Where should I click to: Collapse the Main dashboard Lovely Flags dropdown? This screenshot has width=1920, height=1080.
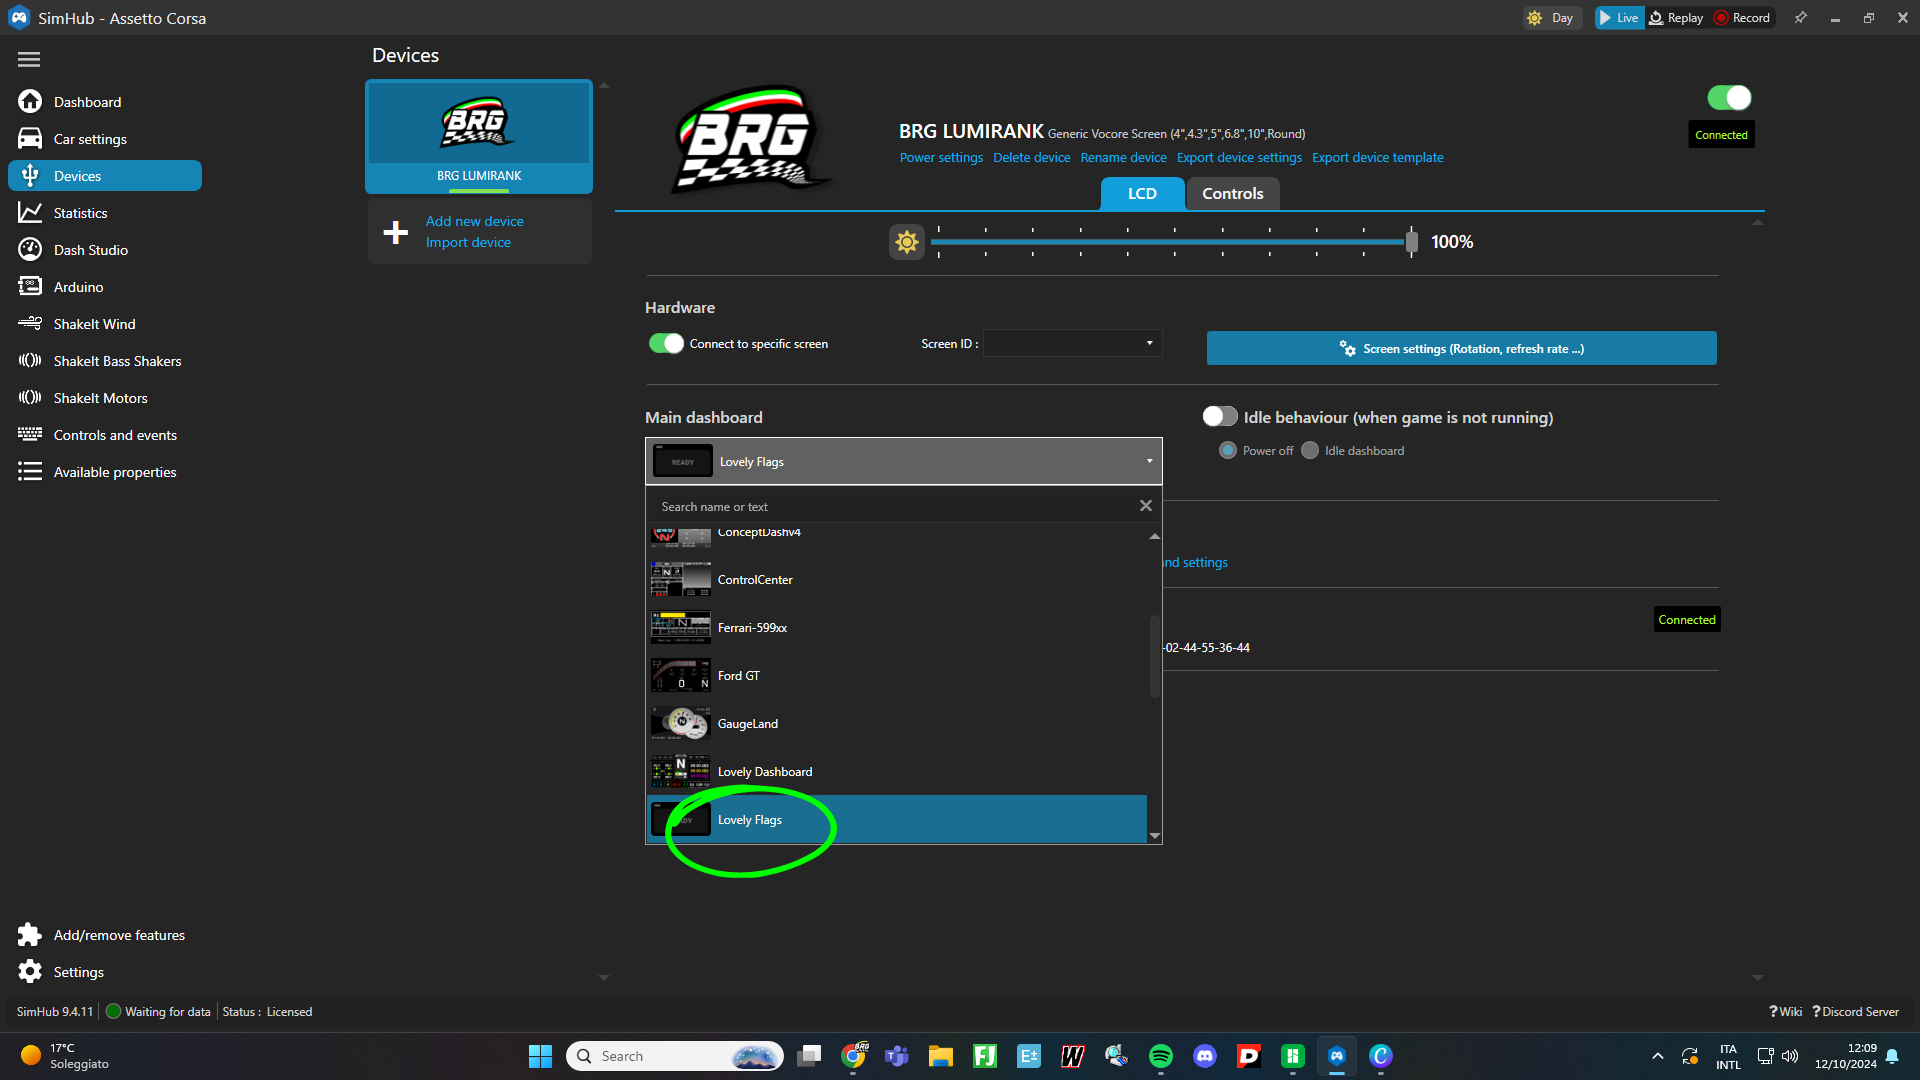click(x=903, y=462)
